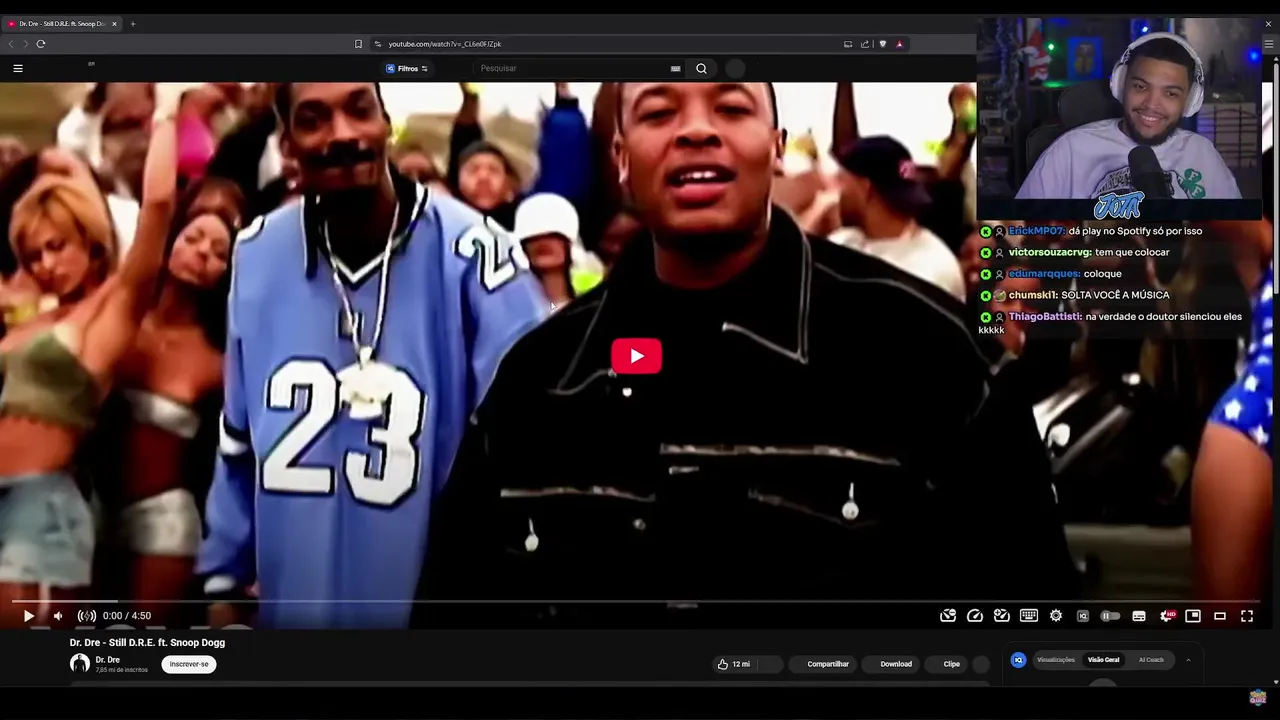Image resolution: width=1280 pixels, height=720 pixels.
Task: Click ThiagoBattisti's chat message
Action: (1111, 323)
